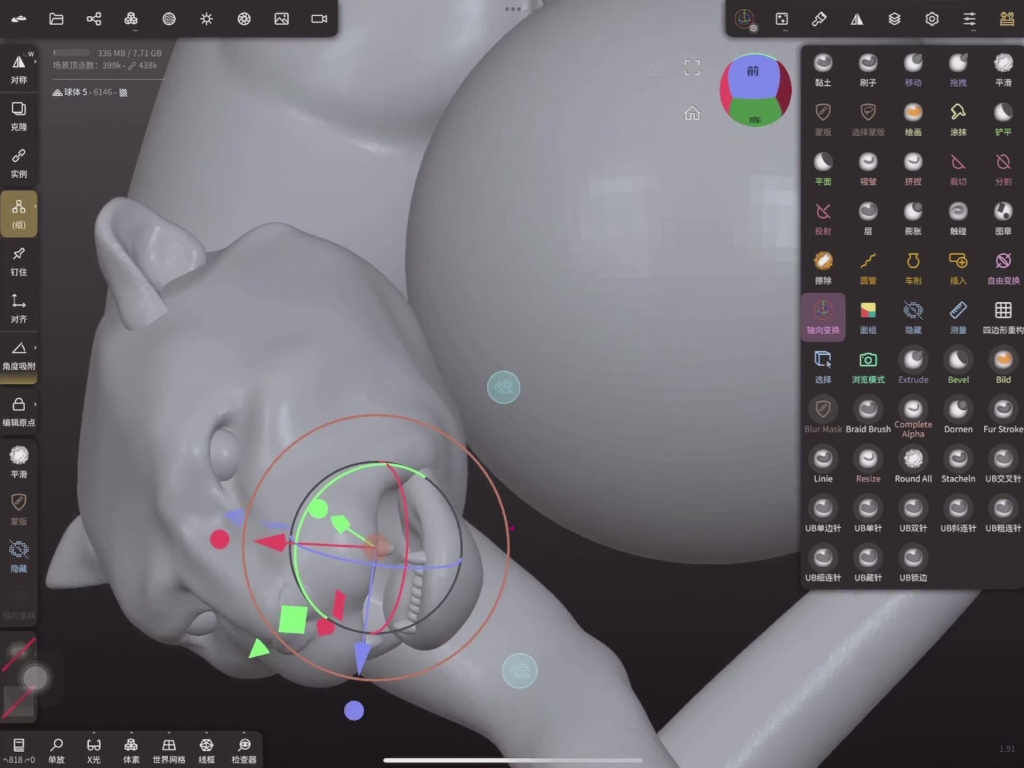Click the (组) group button
The width and height of the screenshot is (1024, 768).
[19, 214]
